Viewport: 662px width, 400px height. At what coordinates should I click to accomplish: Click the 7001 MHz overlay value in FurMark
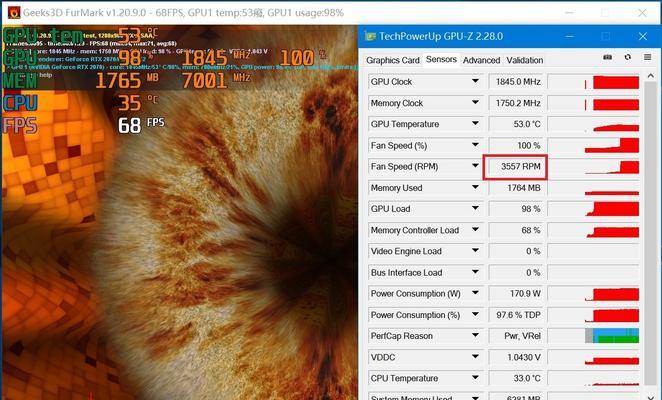point(216,80)
